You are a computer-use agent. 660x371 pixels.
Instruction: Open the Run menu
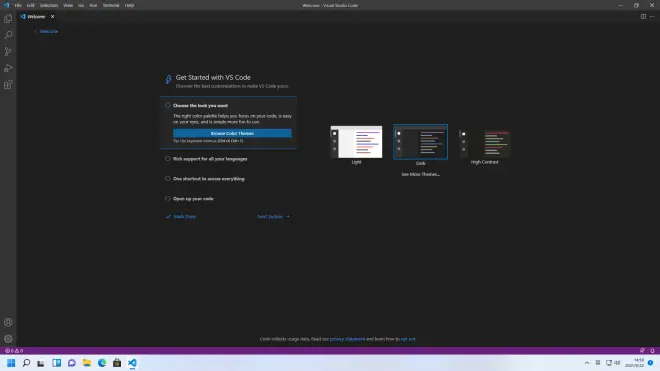click(x=93, y=5)
